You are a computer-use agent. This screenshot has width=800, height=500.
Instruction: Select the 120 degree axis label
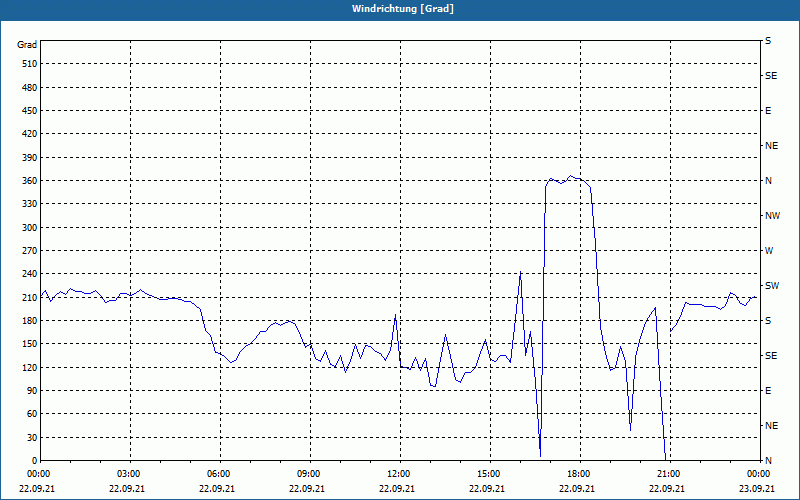(x=30, y=367)
